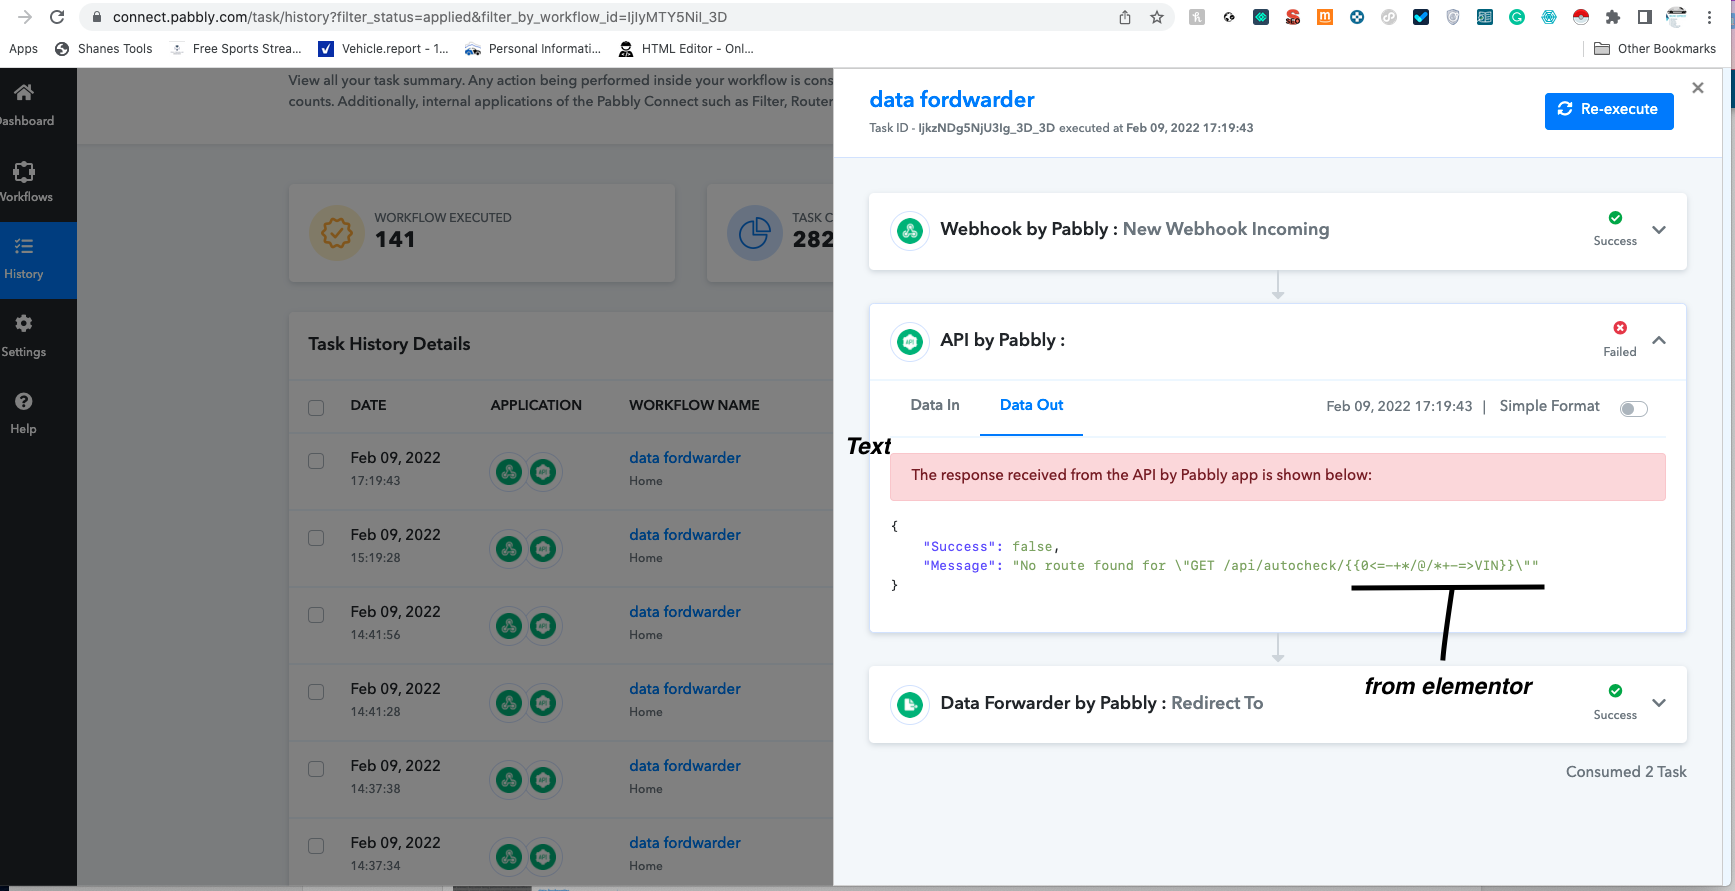
Task: Open data fordwarder link in 17:19:43 row
Action: pyautogui.click(x=685, y=458)
